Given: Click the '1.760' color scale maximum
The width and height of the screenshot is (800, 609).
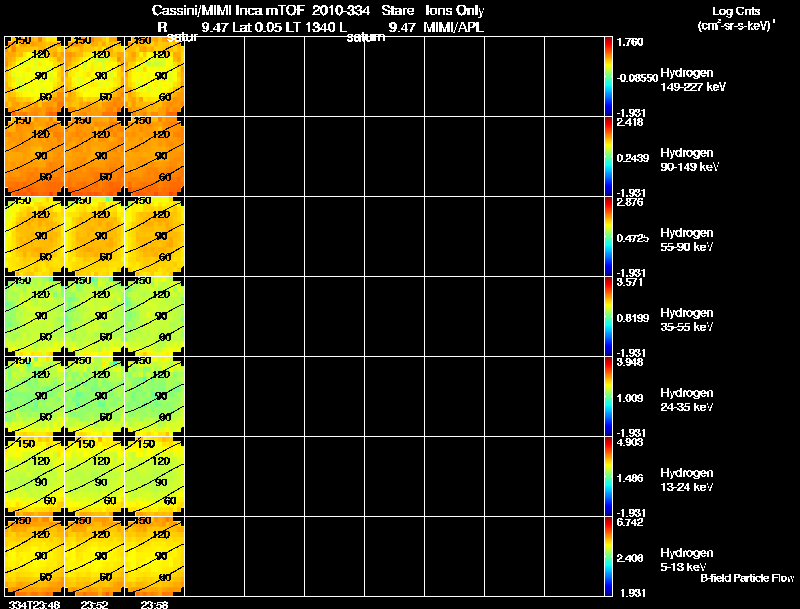Looking at the screenshot, I should [x=630, y=42].
